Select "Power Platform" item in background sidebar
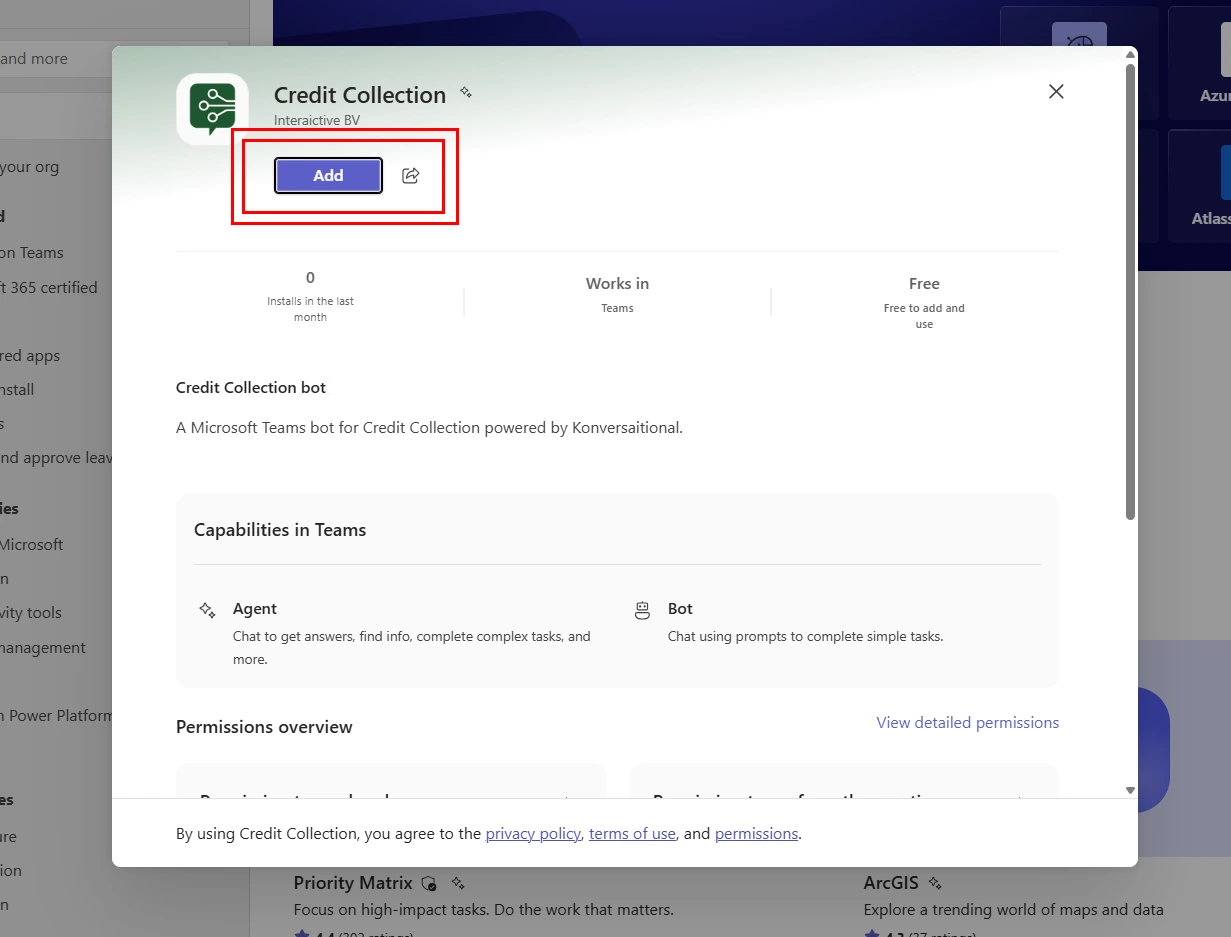 point(57,716)
